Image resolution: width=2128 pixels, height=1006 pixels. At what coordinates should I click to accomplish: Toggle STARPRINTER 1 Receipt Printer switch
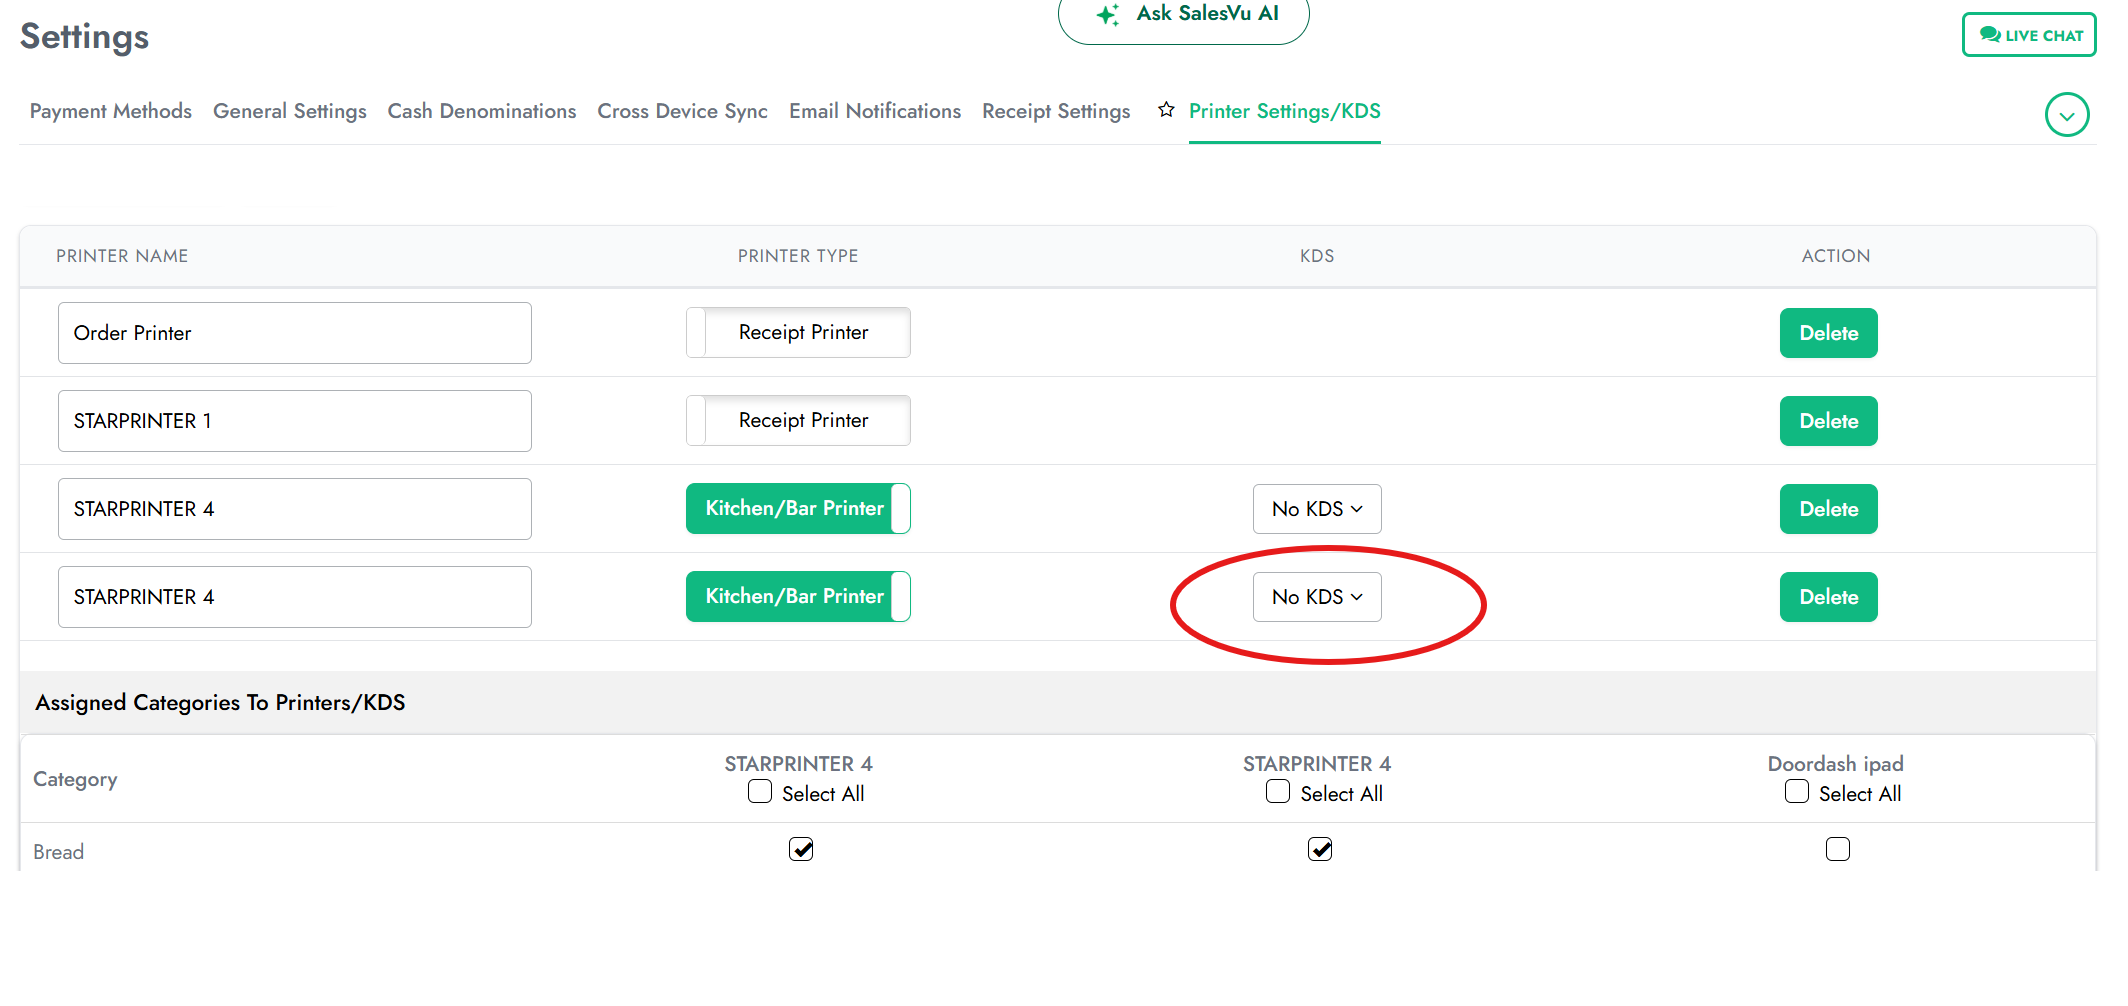[798, 420]
